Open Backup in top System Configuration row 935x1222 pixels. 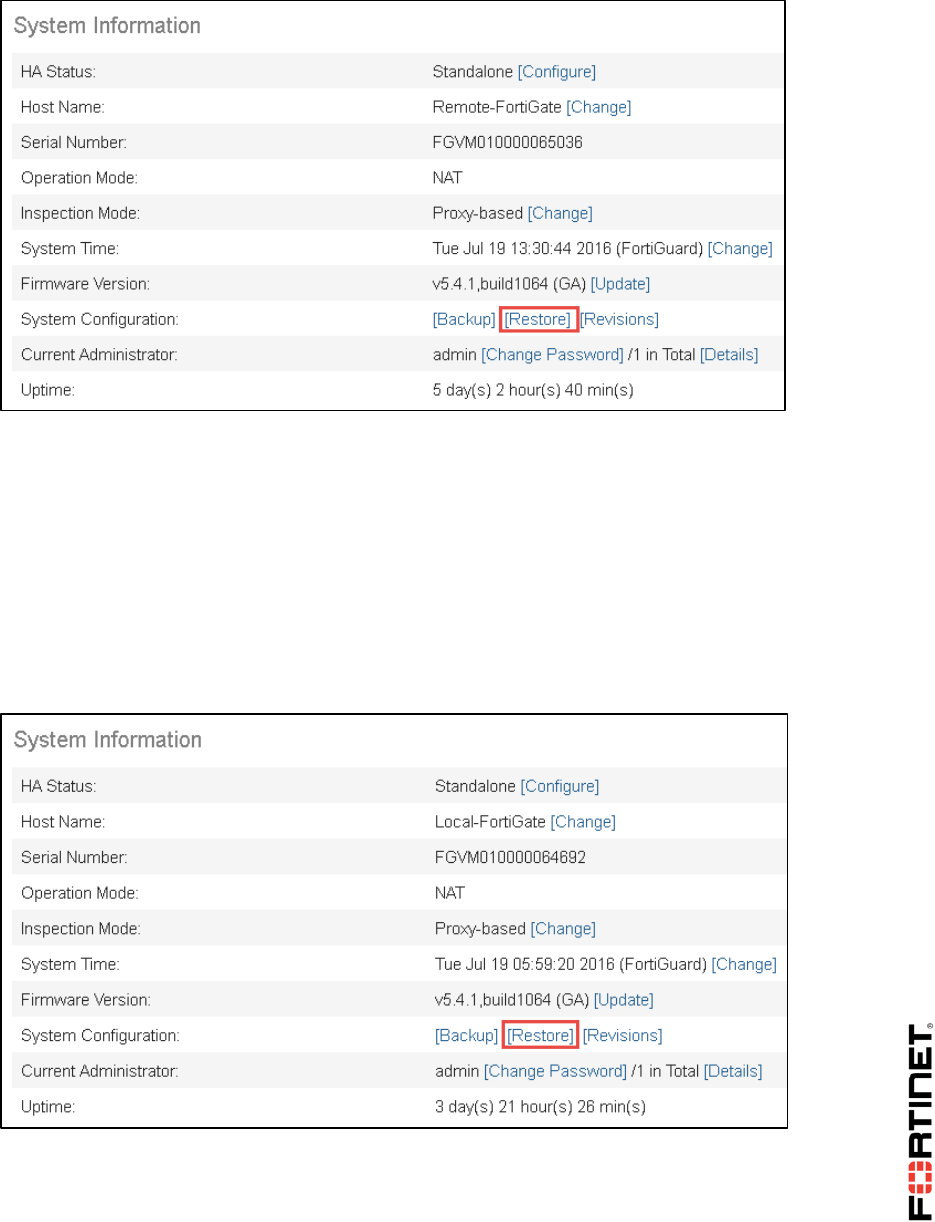click(x=464, y=319)
